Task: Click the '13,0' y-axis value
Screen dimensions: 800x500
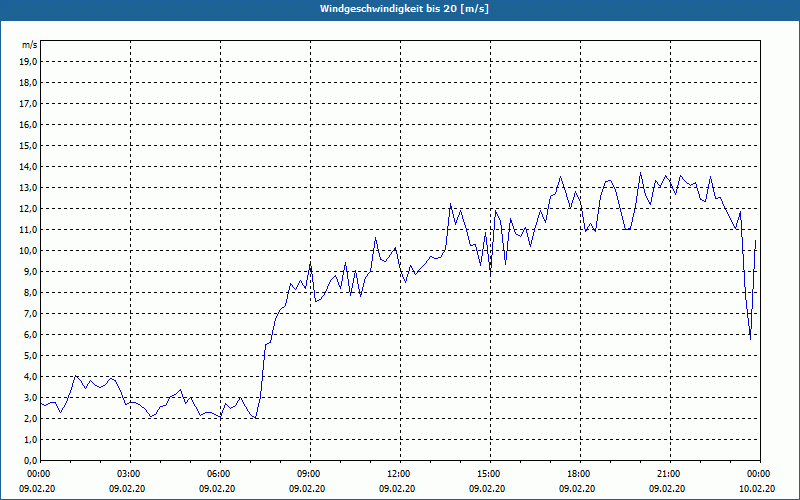Action: pos(28,188)
